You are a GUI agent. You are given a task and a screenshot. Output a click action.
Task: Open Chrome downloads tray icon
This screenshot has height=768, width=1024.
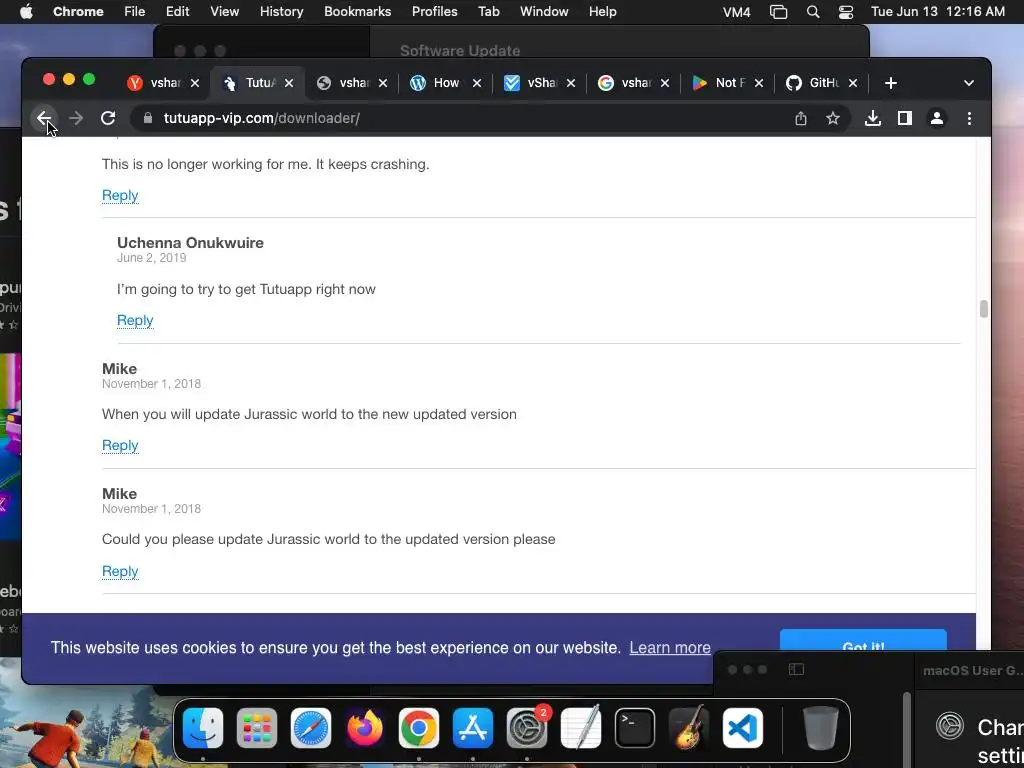coord(872,118)
